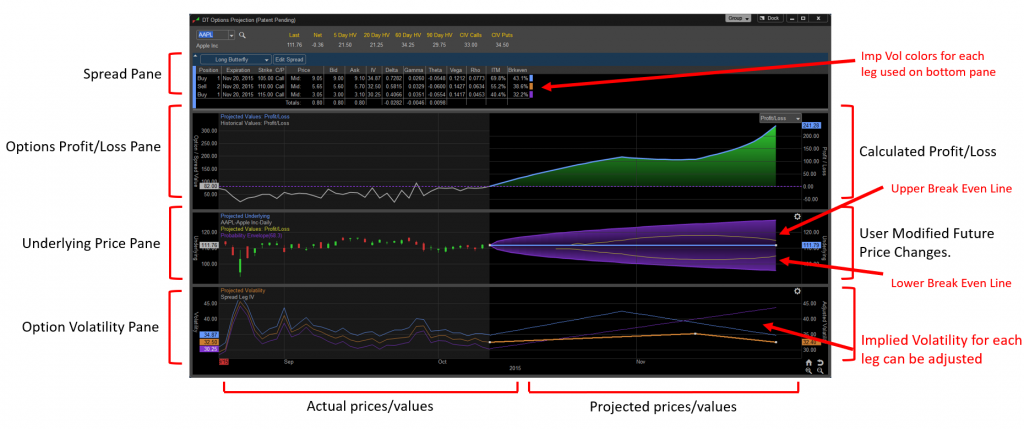1024x429 pixels.
Task: Click the orange color swatch for Sell leg
Action: pos(532,86)
